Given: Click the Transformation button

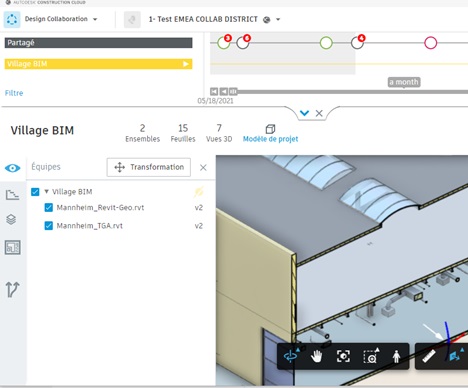Looking at the screenshot, I should (x=149, y=167).
